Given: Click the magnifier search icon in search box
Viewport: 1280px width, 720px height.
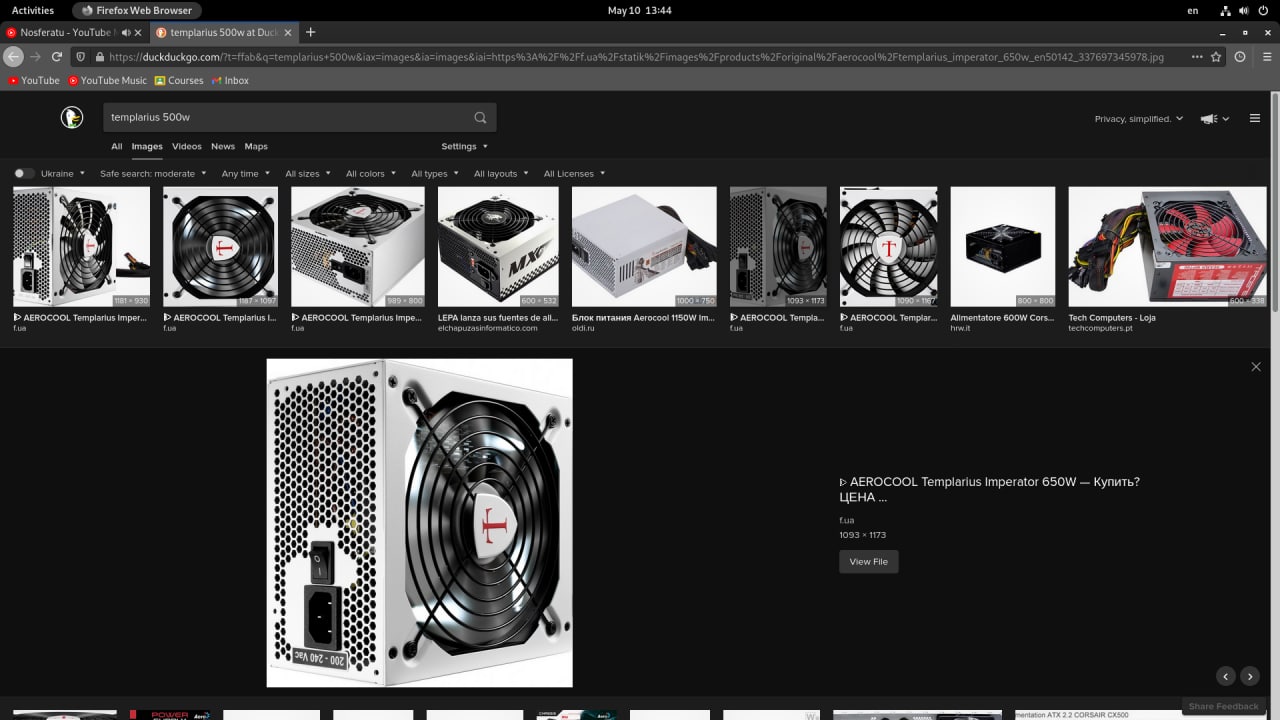Looking at the screenshot, I should click(480, 117).
